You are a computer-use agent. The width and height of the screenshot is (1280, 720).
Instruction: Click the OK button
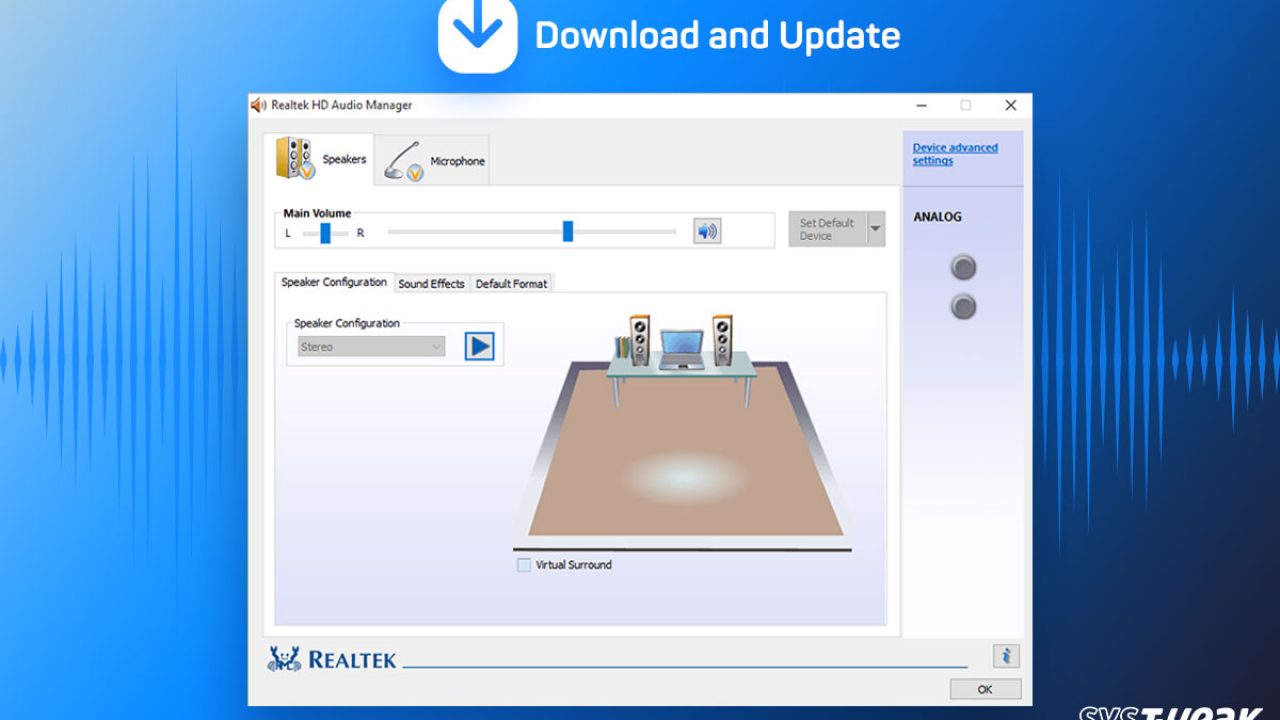[x=985, y=689]
